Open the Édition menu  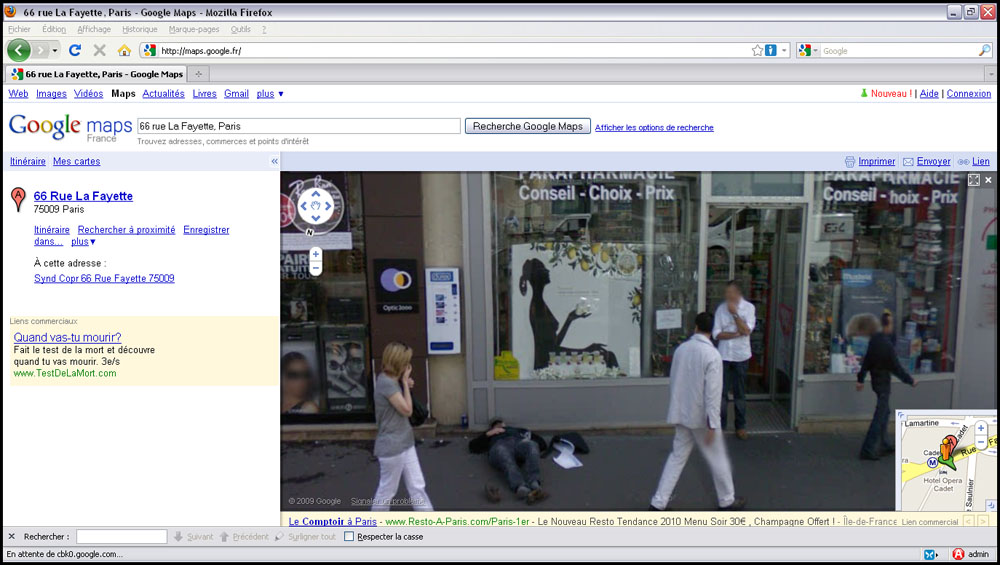(x=54, y=29)
